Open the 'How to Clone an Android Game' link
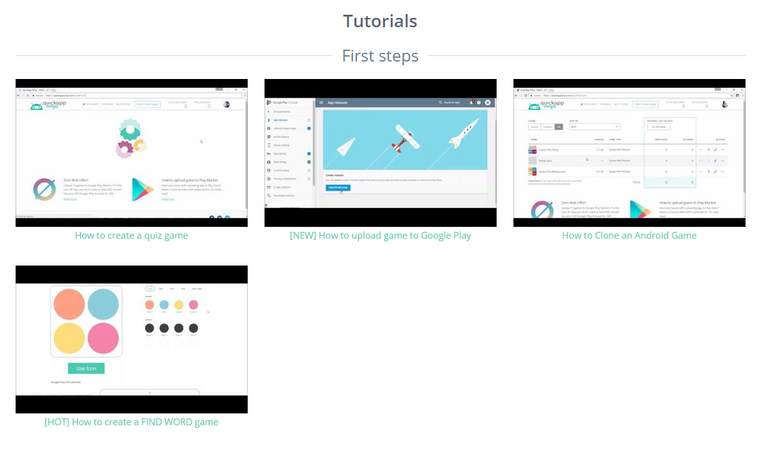The width and height of the screenshot is (768, 450). point(629,236)
